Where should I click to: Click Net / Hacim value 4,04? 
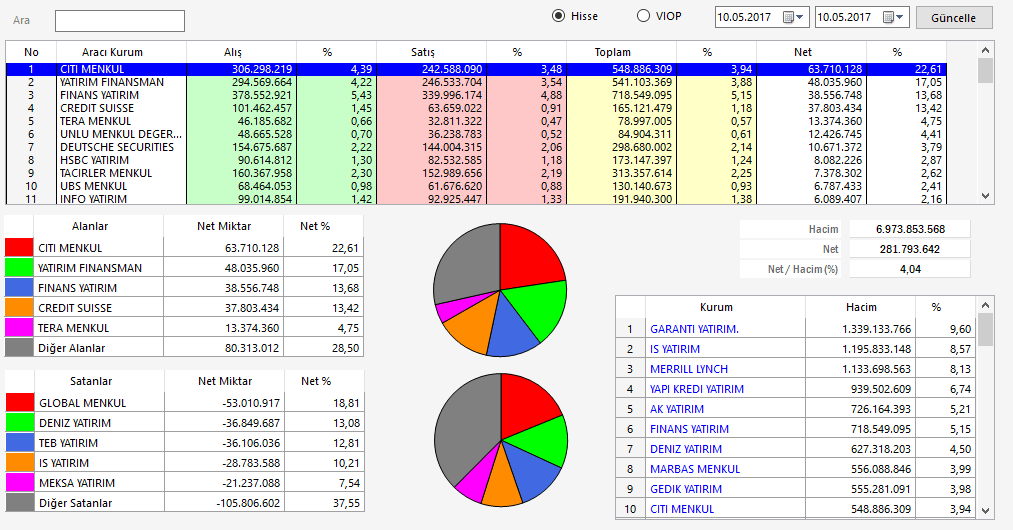910,269
